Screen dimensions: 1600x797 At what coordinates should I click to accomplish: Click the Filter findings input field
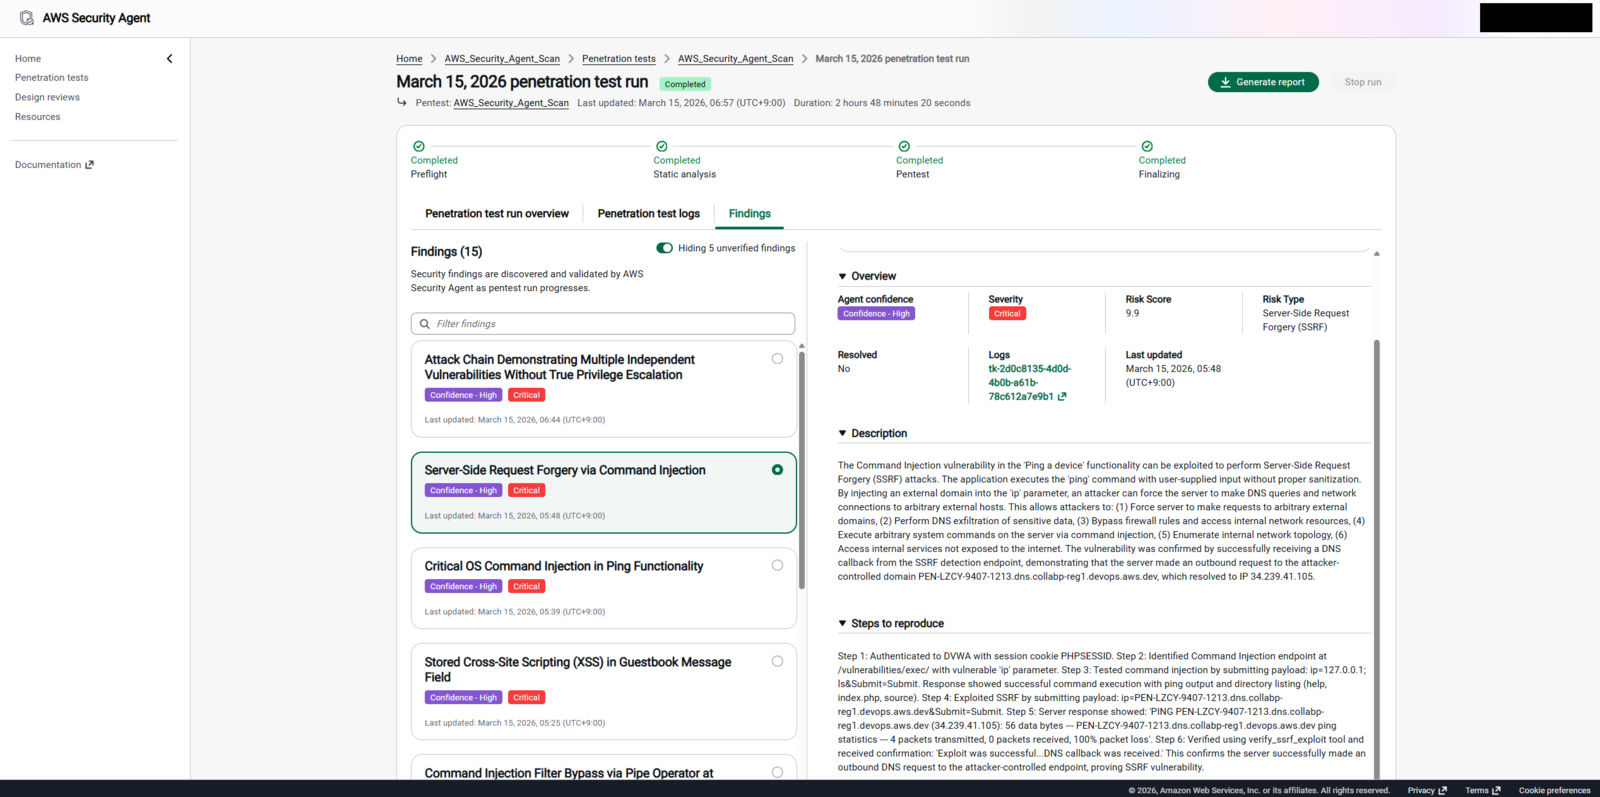(603, 324)
